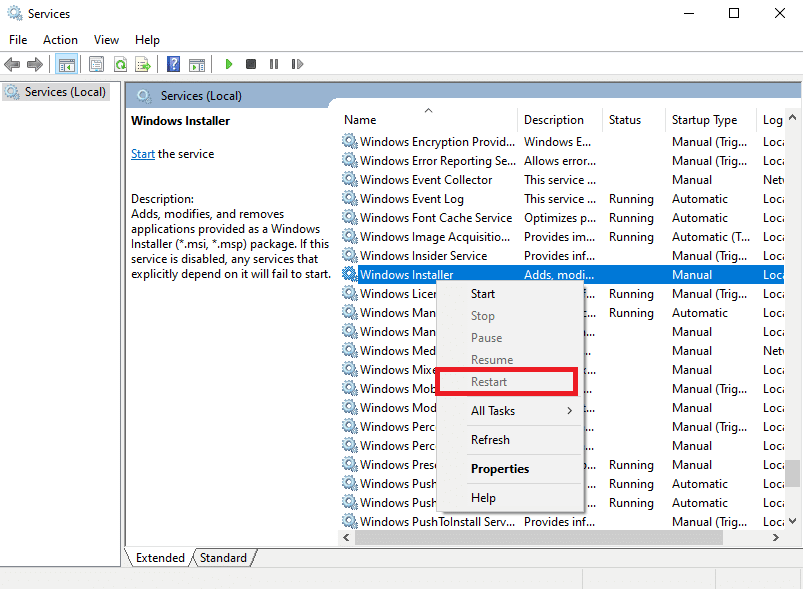
Task: Open the File menu
Action: 18,40
